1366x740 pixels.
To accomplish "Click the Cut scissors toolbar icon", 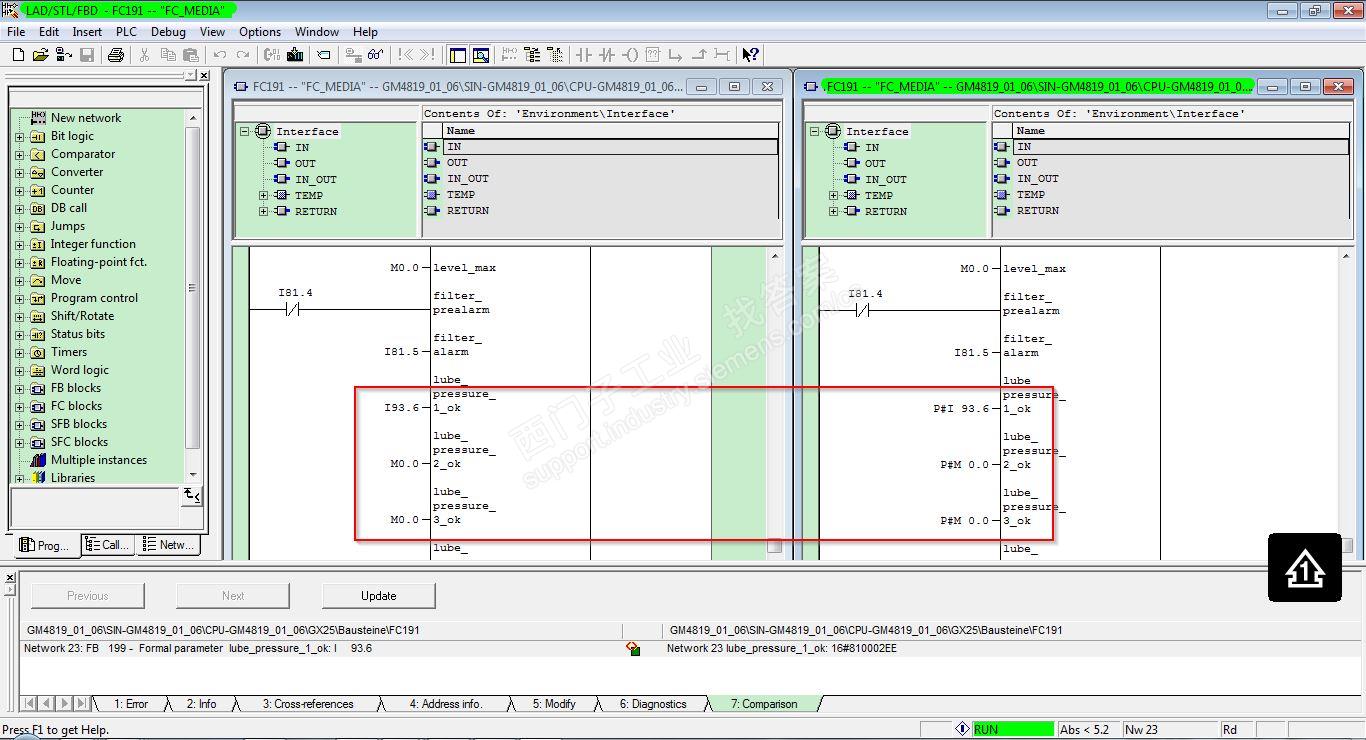I will coord(144,55).
